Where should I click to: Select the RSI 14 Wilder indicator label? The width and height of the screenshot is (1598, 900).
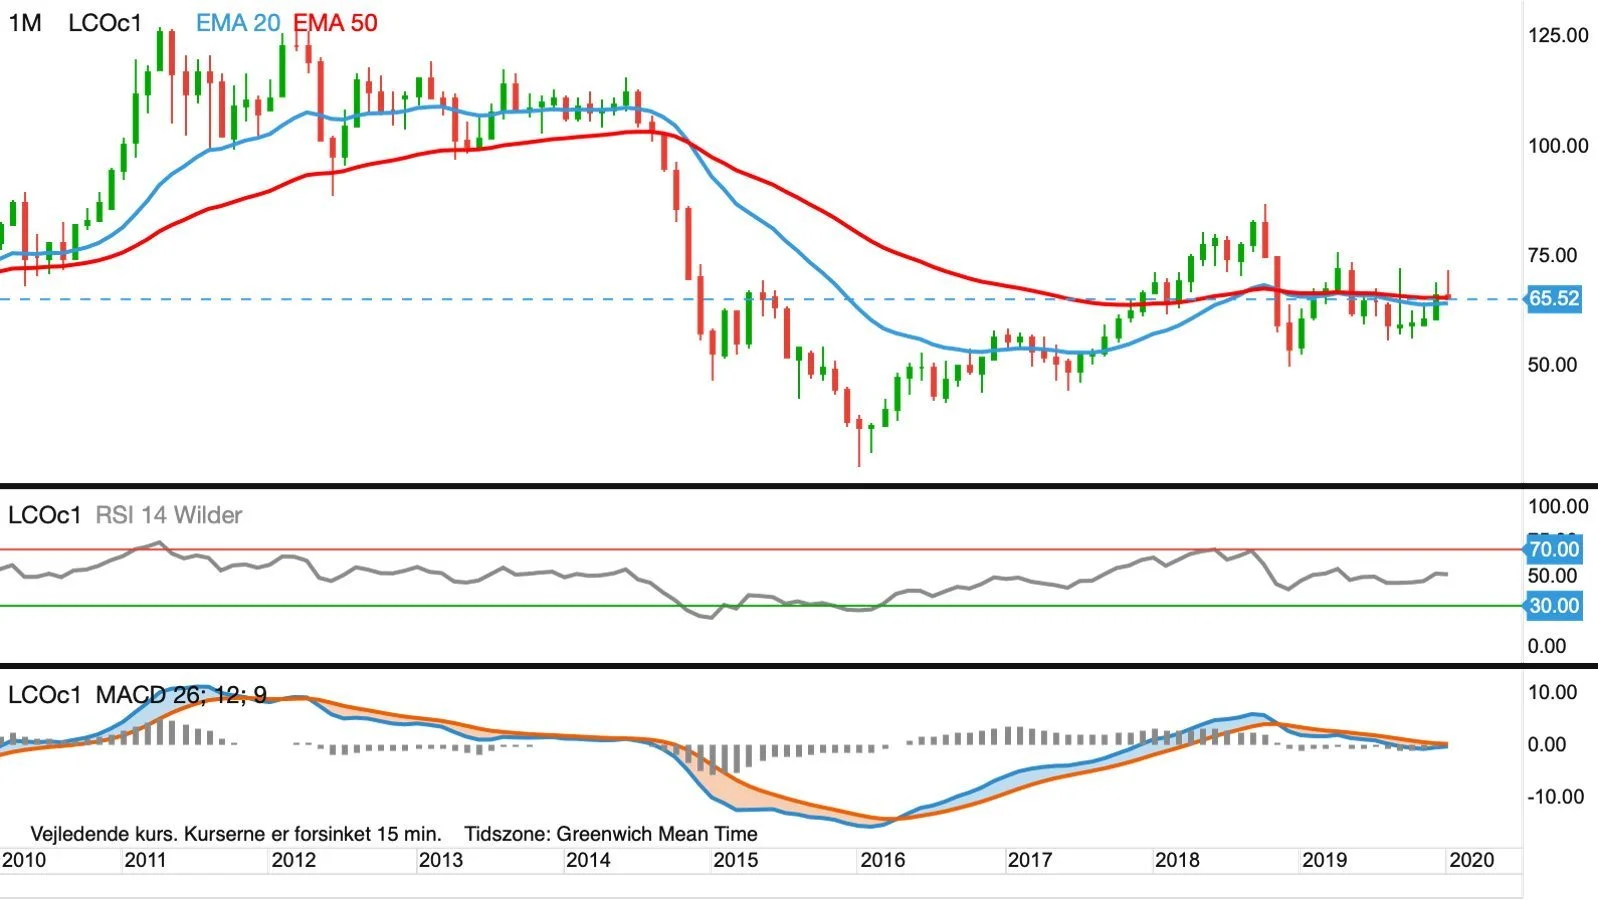pyautogui.click(x=169, y=515)
